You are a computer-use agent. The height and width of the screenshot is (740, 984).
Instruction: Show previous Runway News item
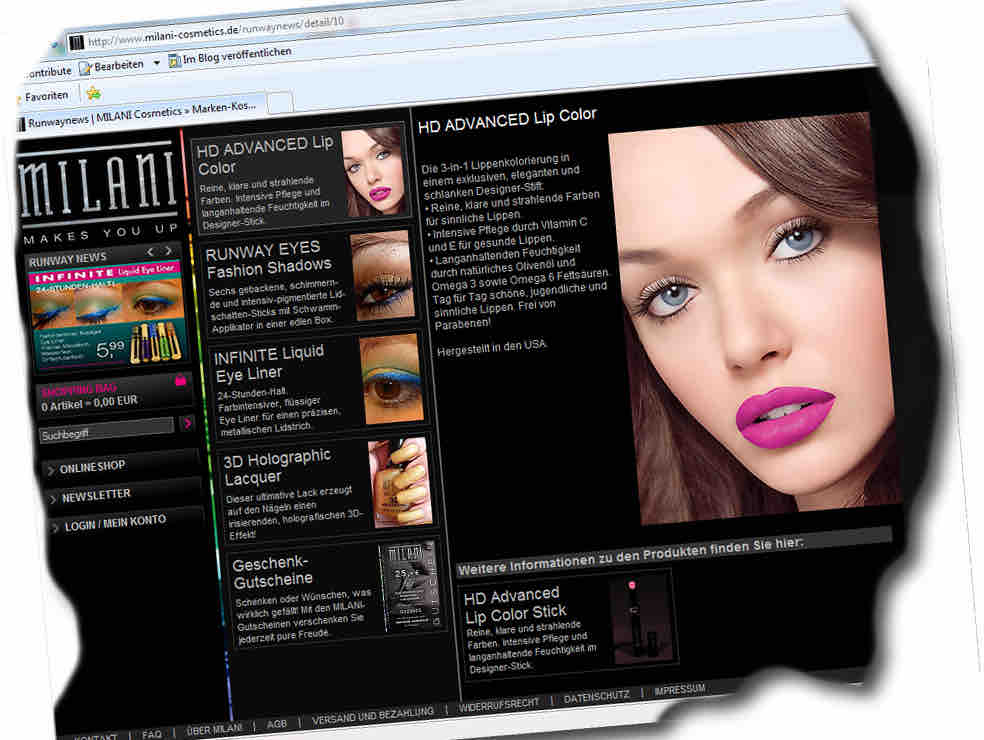click(x=150, y=251)
